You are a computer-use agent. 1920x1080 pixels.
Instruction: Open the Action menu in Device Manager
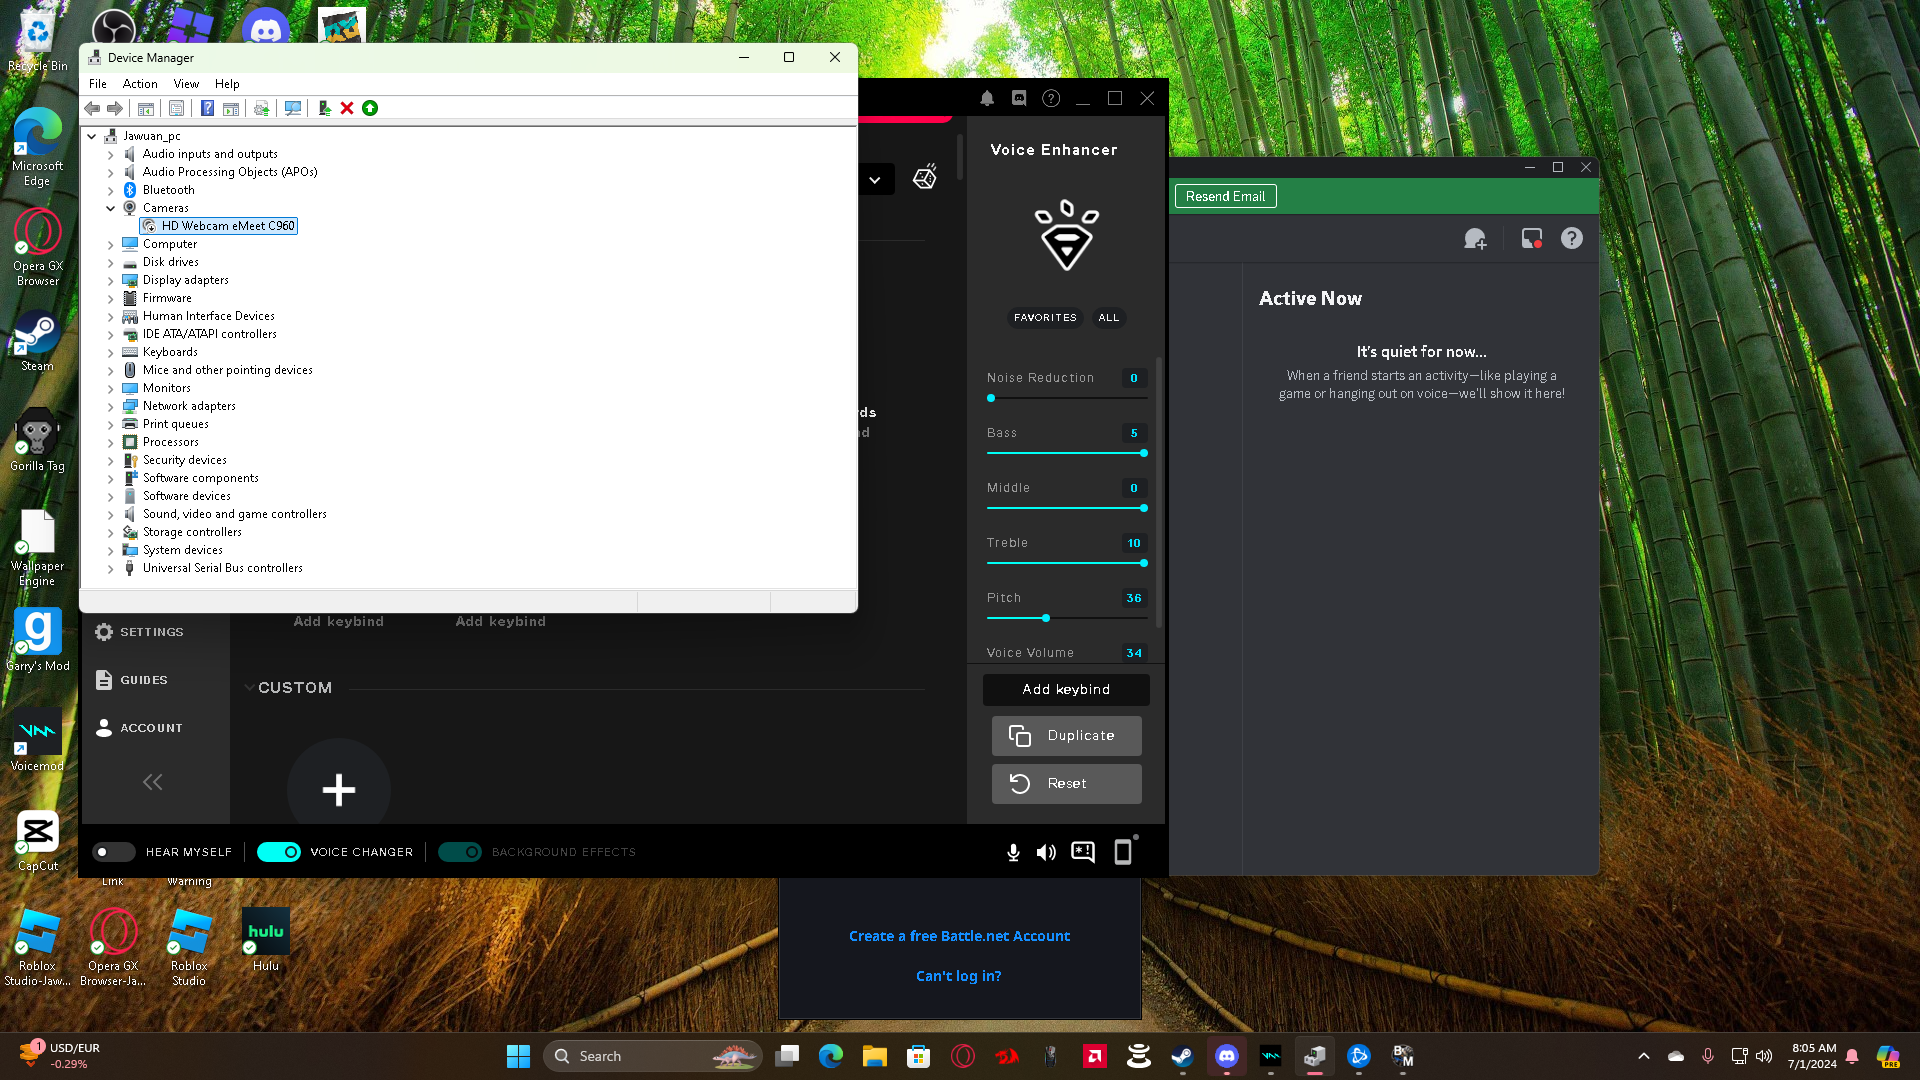point(140,84)
